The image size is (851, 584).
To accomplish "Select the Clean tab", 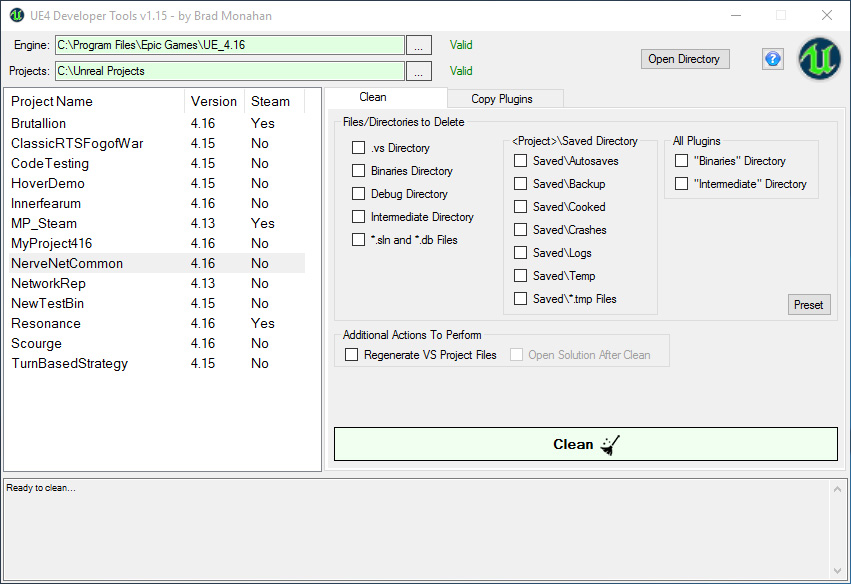I will point(373,98).
